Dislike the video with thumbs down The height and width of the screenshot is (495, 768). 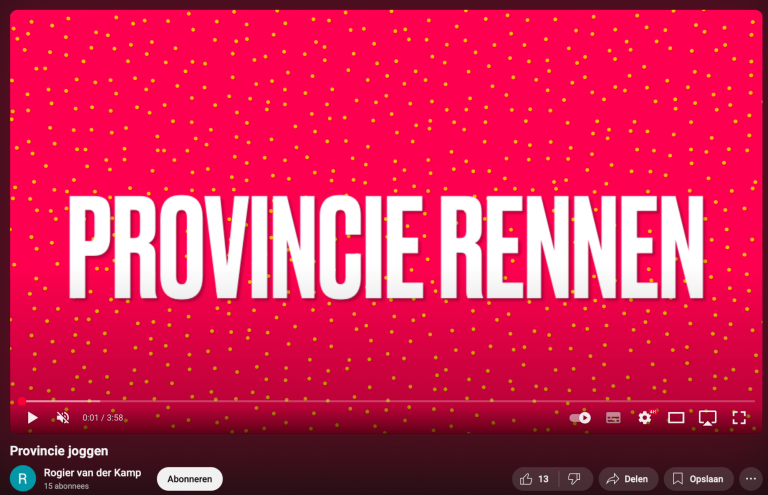pyautogui.click(x=574, y=479)
